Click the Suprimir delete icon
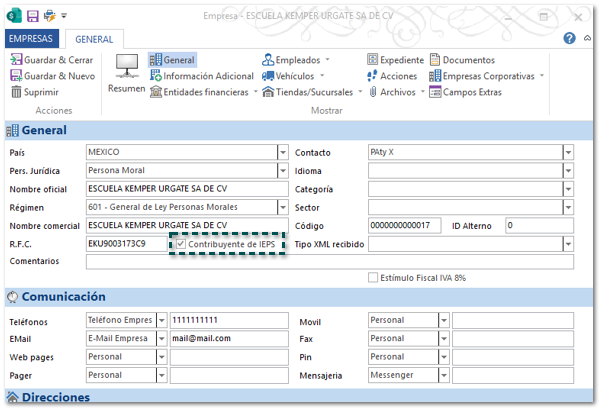602x411 pixels. [17, 92]
